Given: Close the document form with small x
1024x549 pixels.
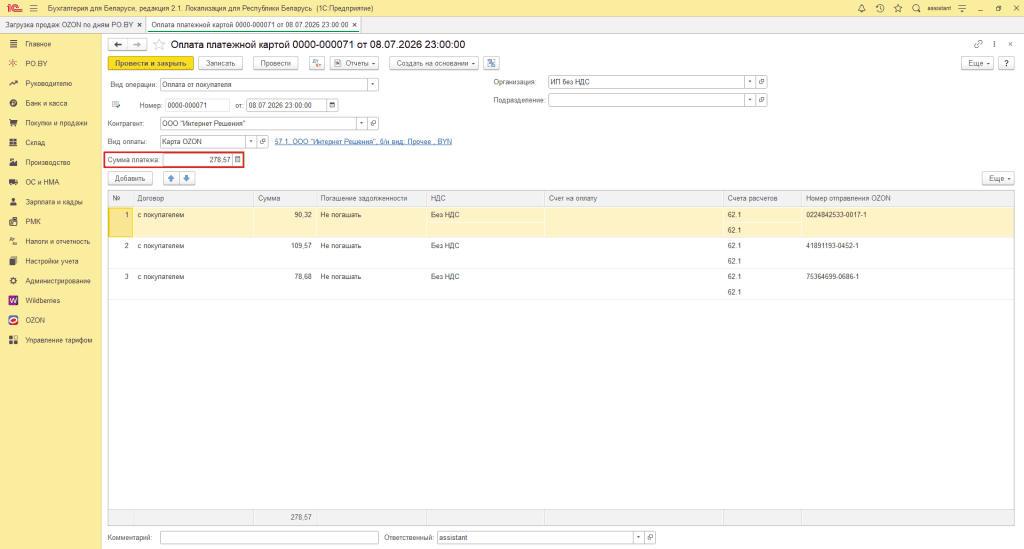Looking at the screenshot, I should click(1010, 44).
